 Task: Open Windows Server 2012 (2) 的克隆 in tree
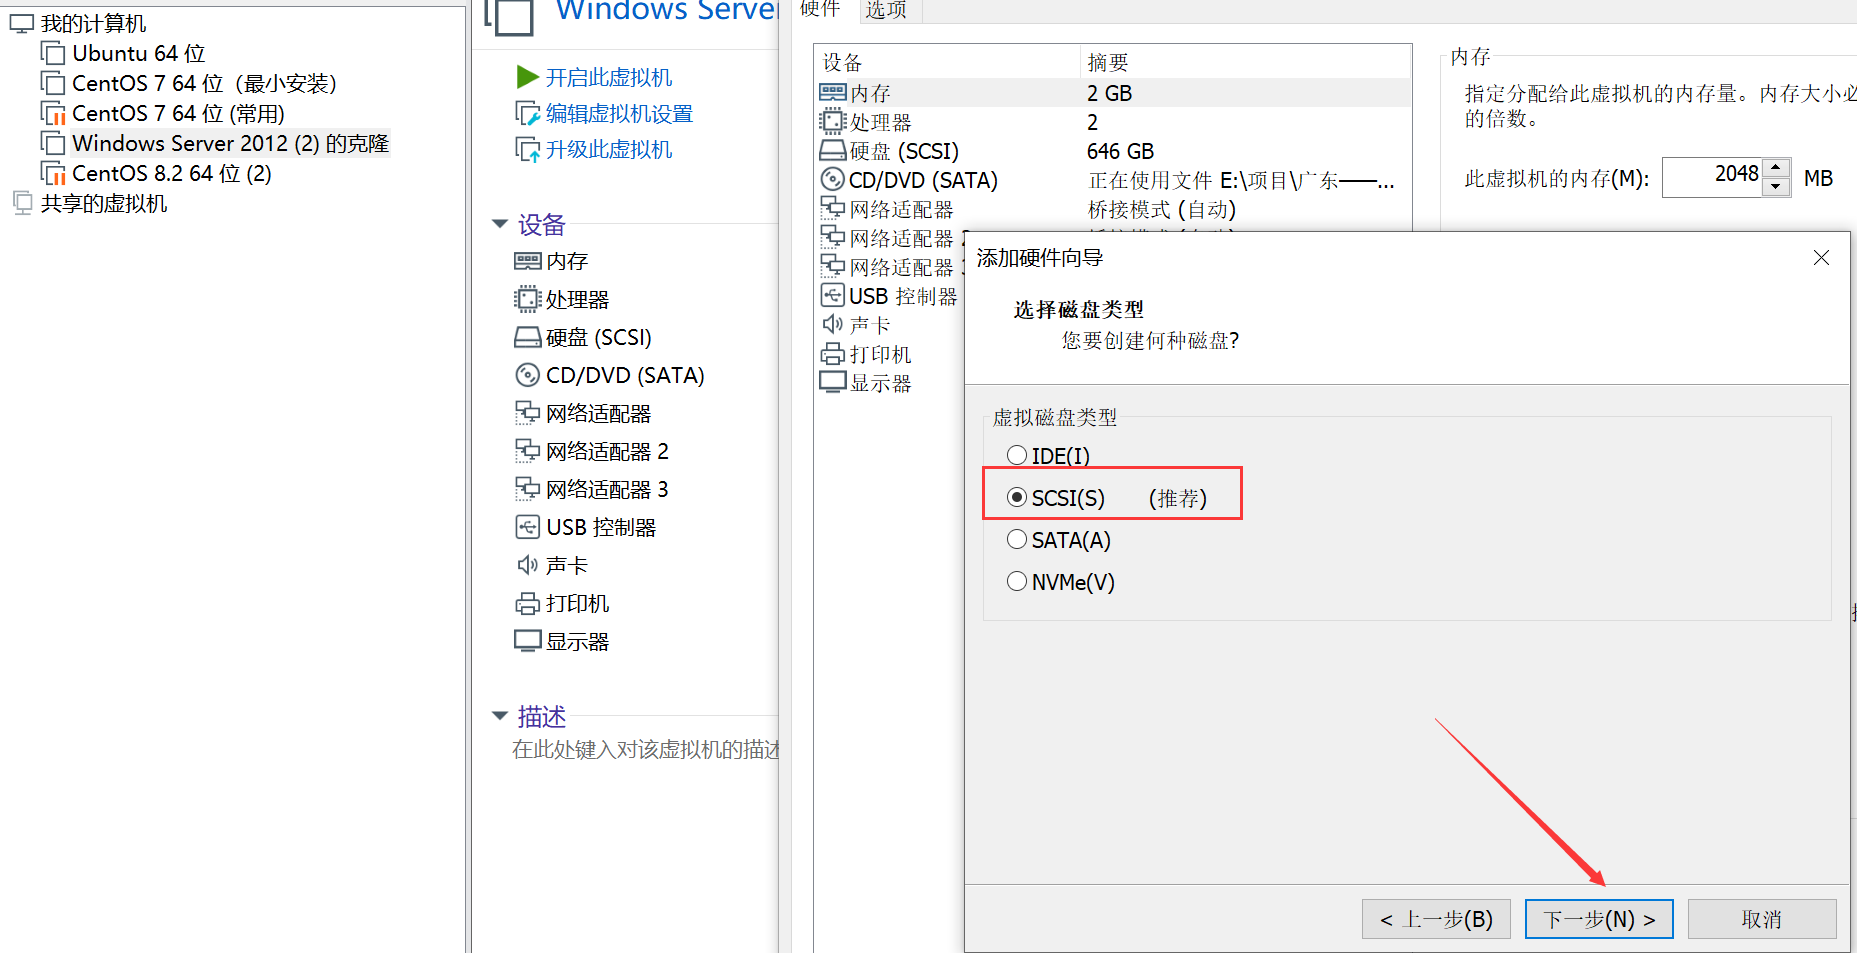coord(230,143)
